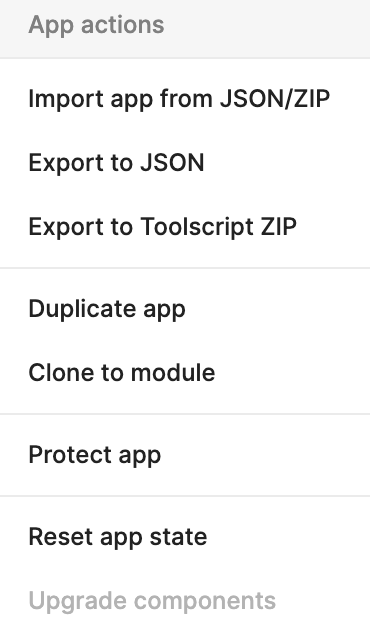370x636 pixels.
Task: Click the gray App actions title bar
Action: click(x=185, y=29)
